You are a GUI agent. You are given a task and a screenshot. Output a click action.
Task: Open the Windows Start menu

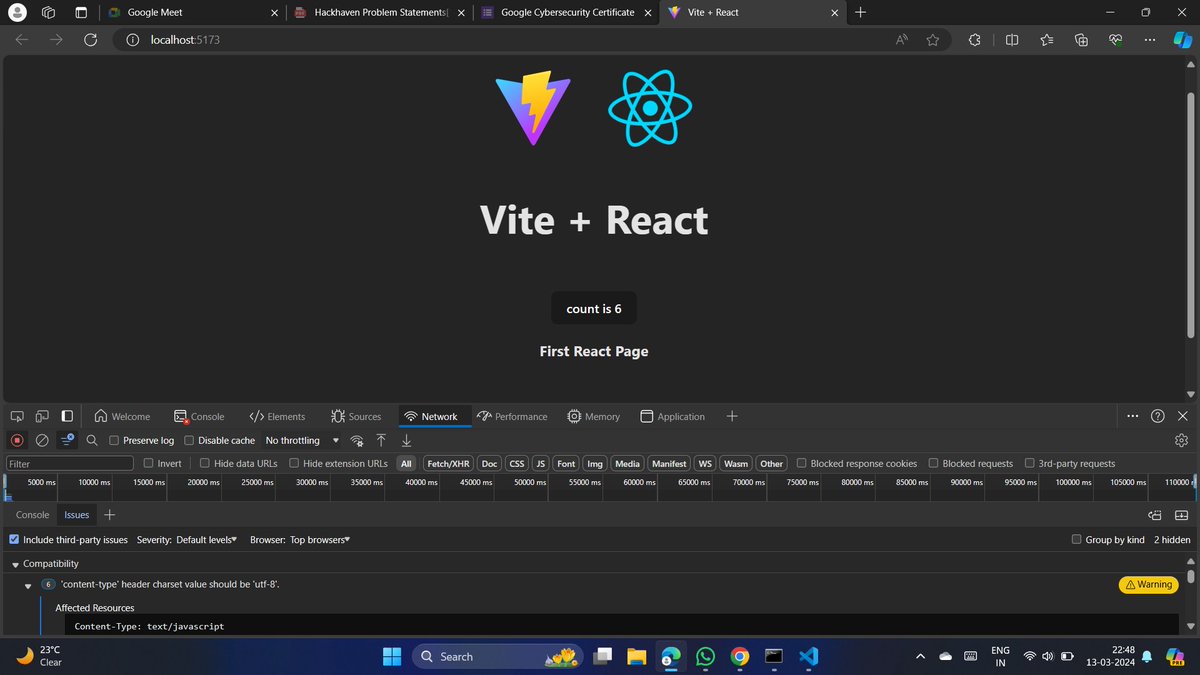tap(391, 657)
